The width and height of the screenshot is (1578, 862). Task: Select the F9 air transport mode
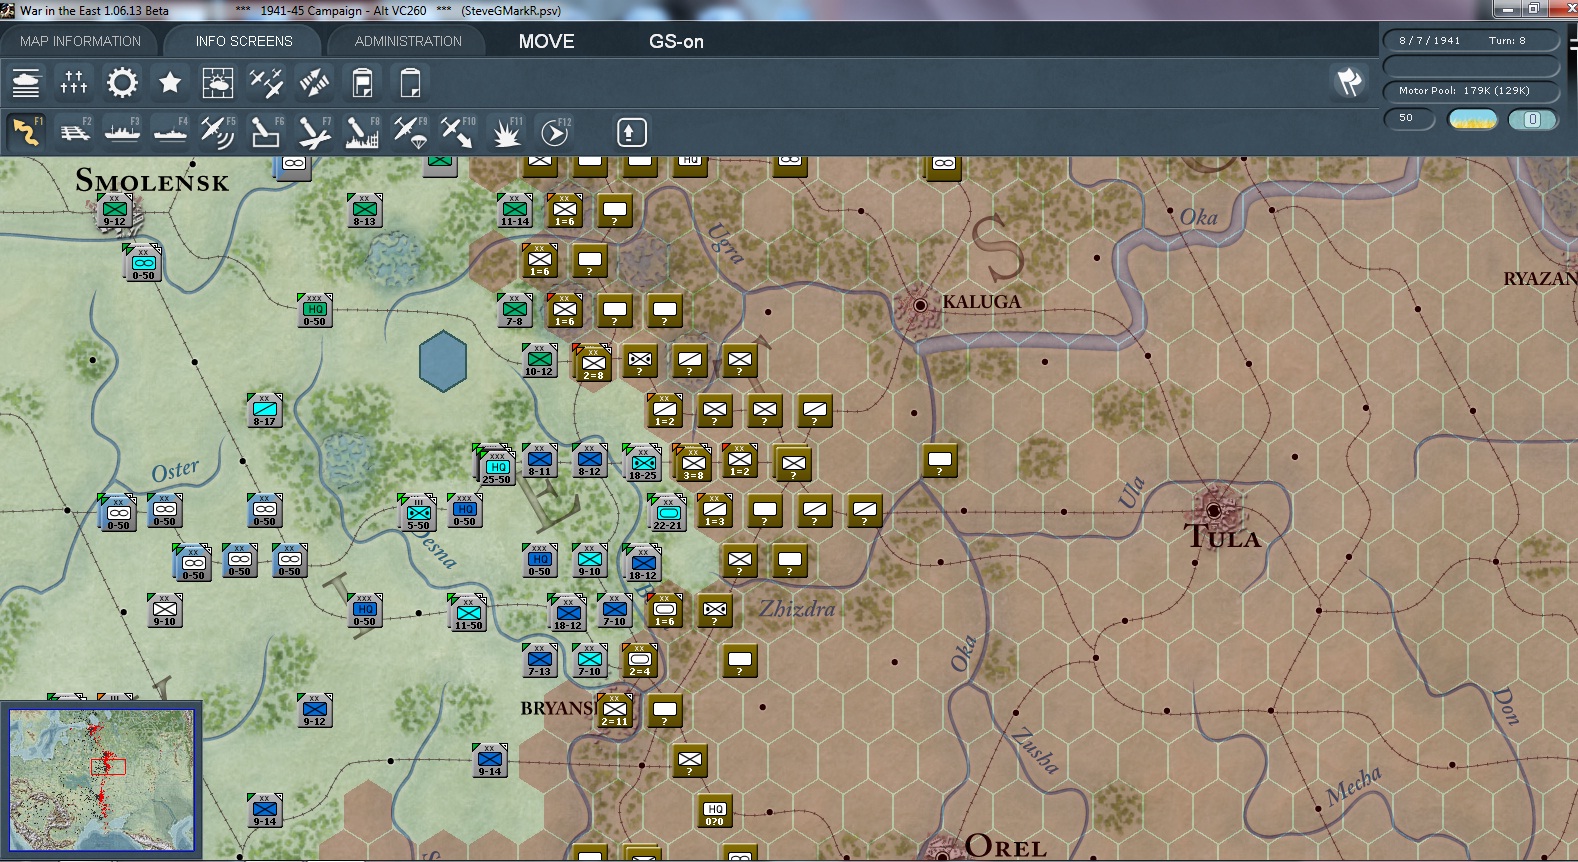click(410, 131)
